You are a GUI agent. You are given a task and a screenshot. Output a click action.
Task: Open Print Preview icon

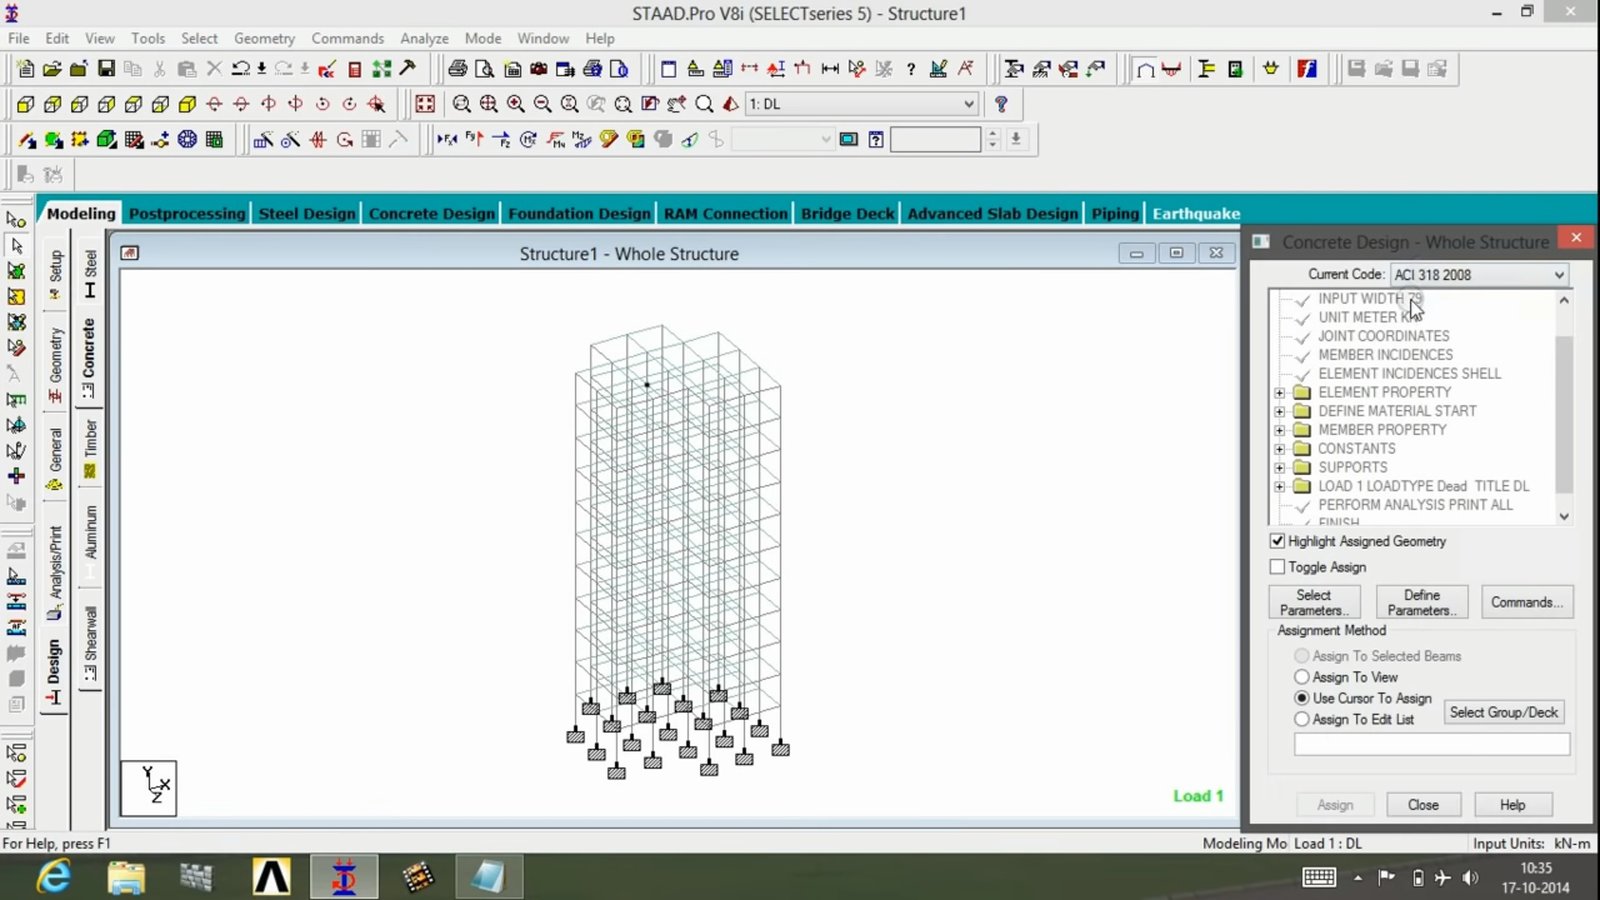click(484, 69)
